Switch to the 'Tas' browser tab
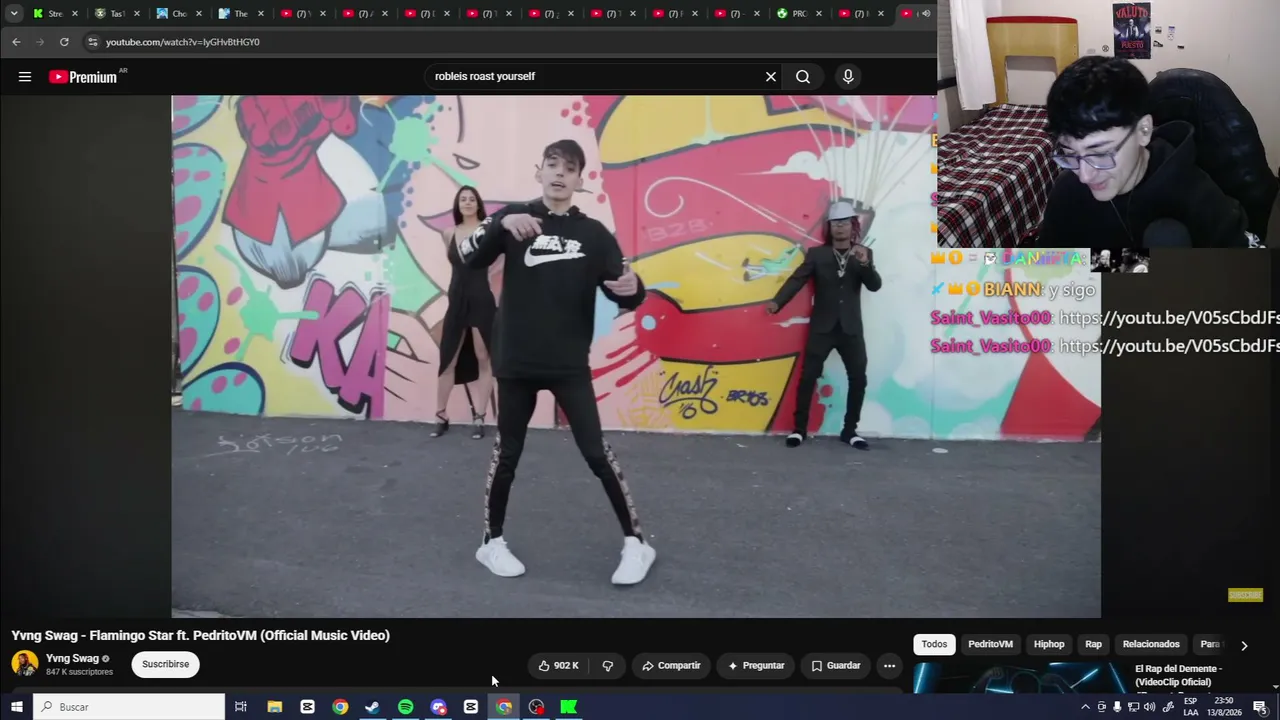 pos(110,14)
